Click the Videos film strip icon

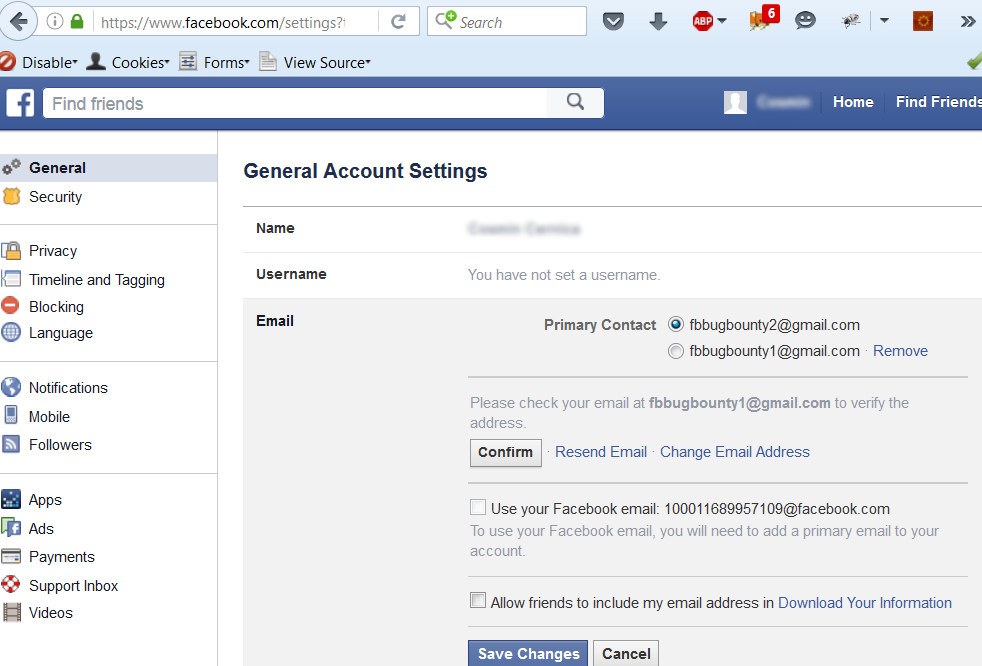11,612
